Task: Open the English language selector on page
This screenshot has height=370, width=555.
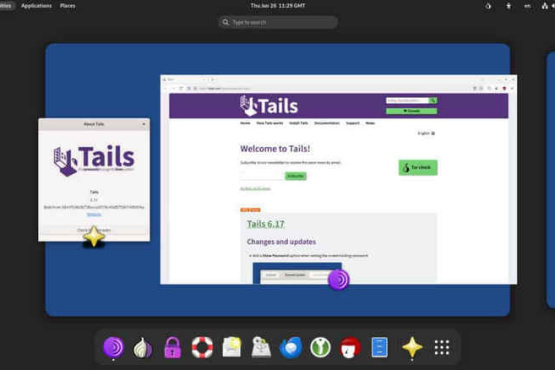Action: [426, 133]
